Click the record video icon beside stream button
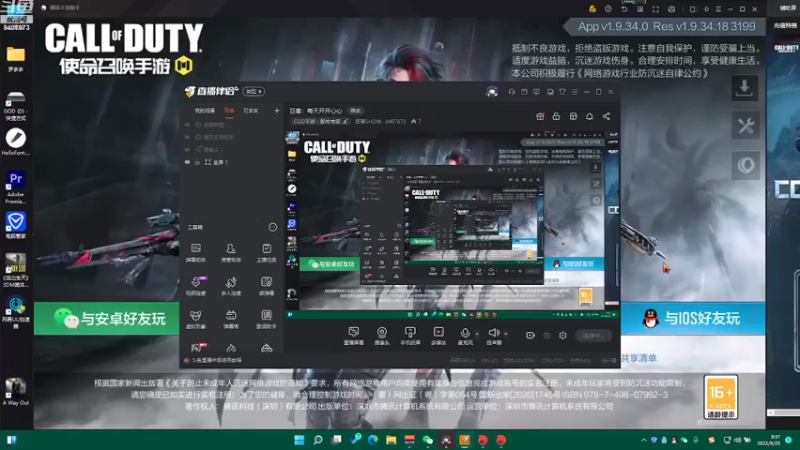The width and height of the screenshot is (800, 450). [x=530, y=335]
